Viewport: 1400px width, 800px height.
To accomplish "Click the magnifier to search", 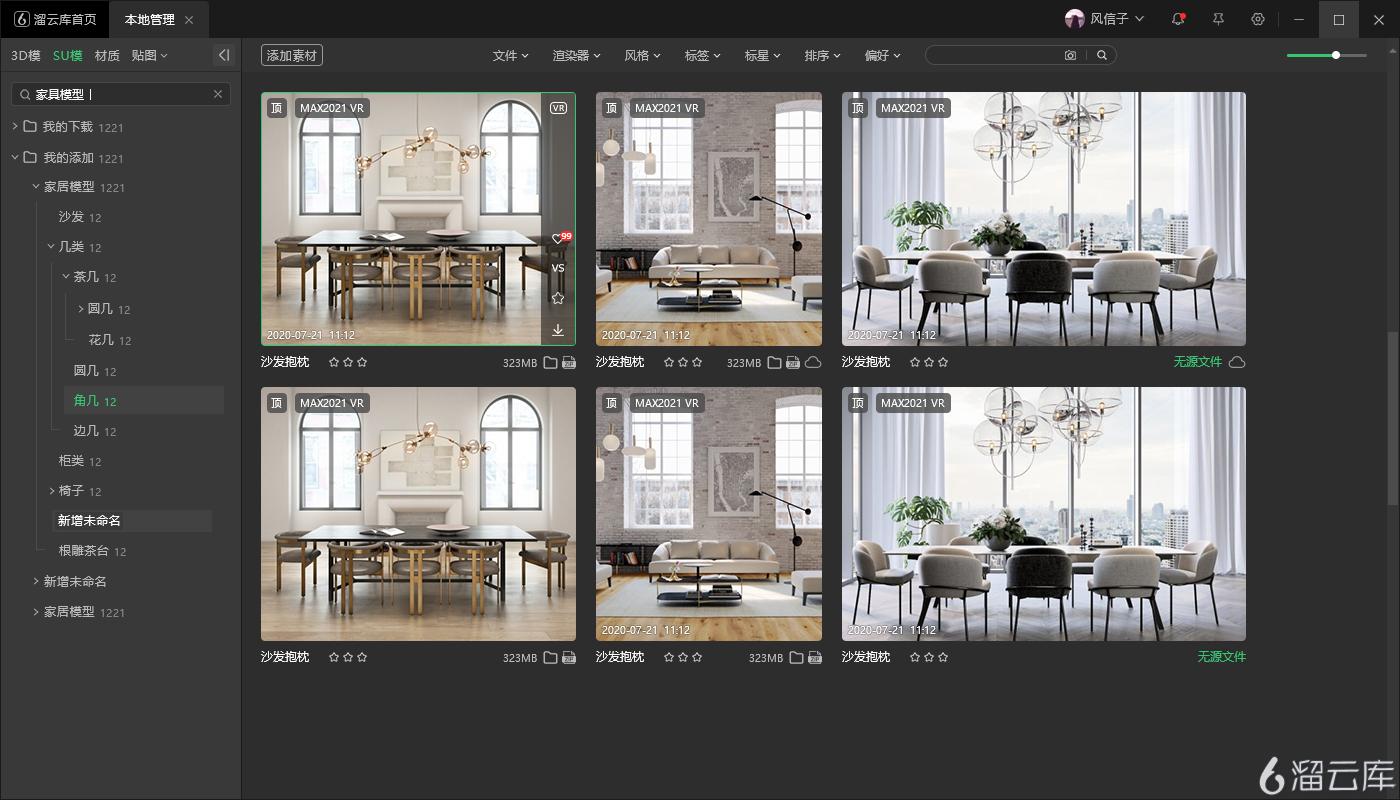I will (x=1101, y=55).
